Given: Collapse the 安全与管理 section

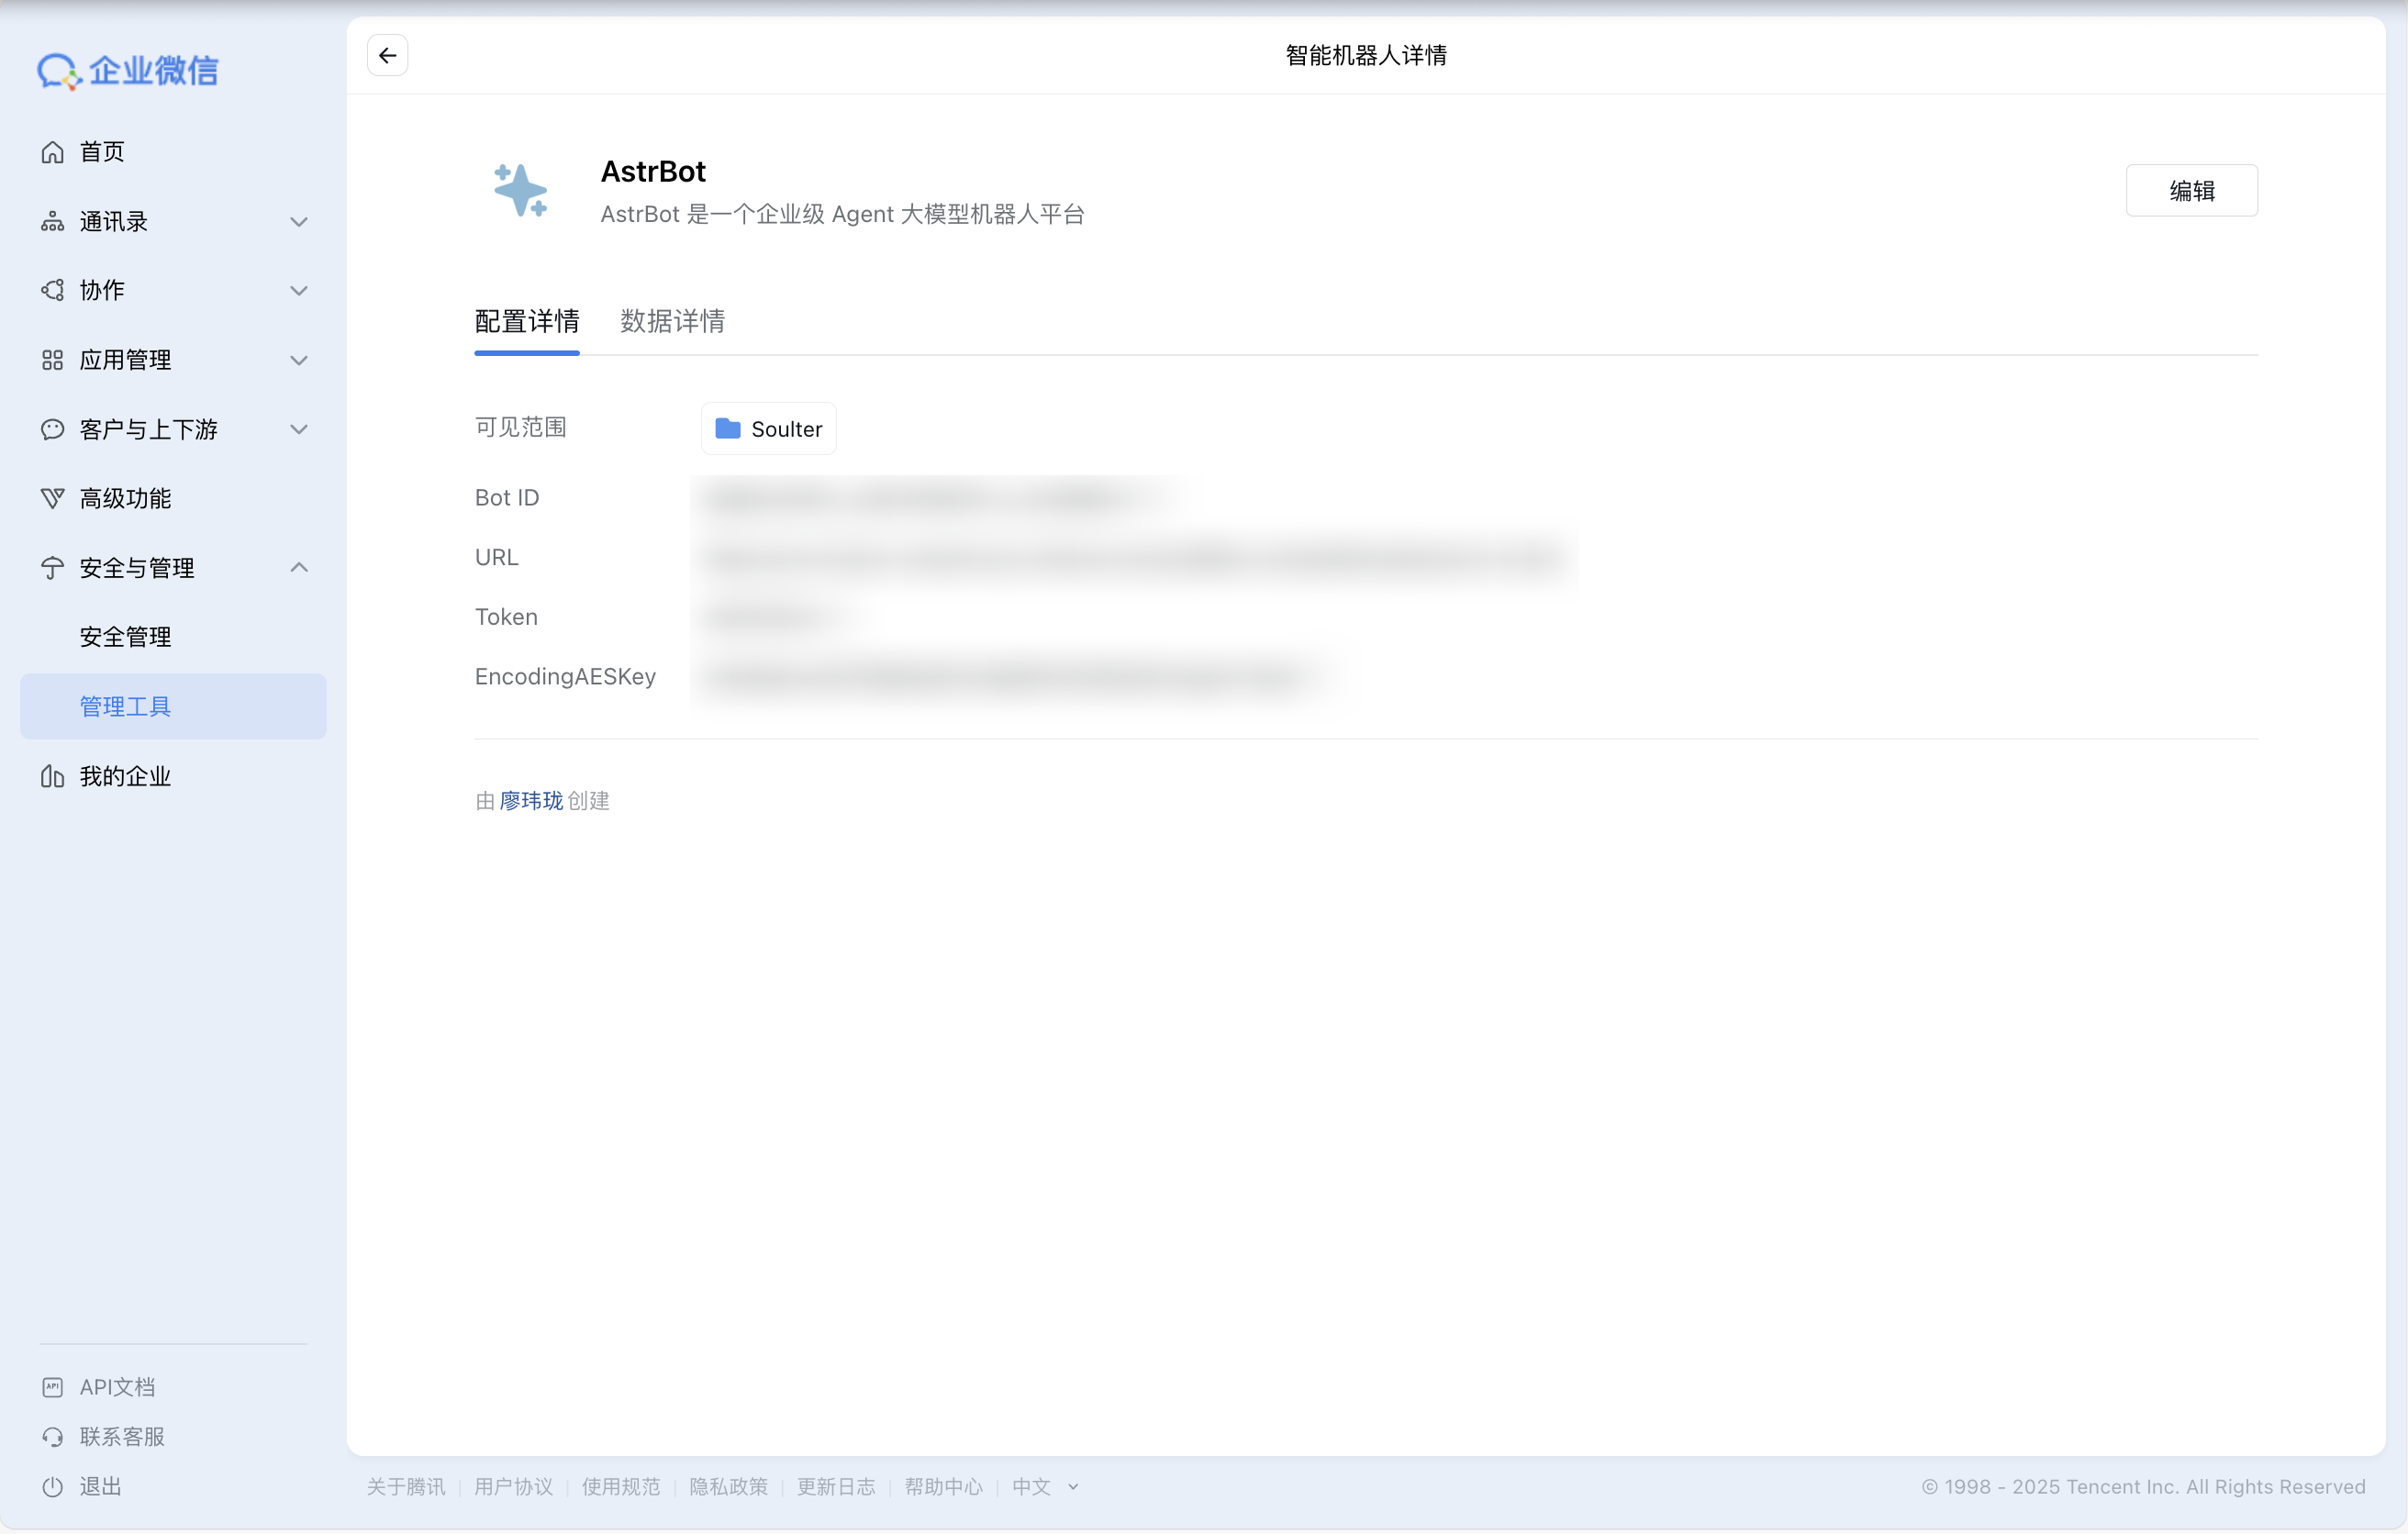Looking at the screenshot, I should point(298,567).
